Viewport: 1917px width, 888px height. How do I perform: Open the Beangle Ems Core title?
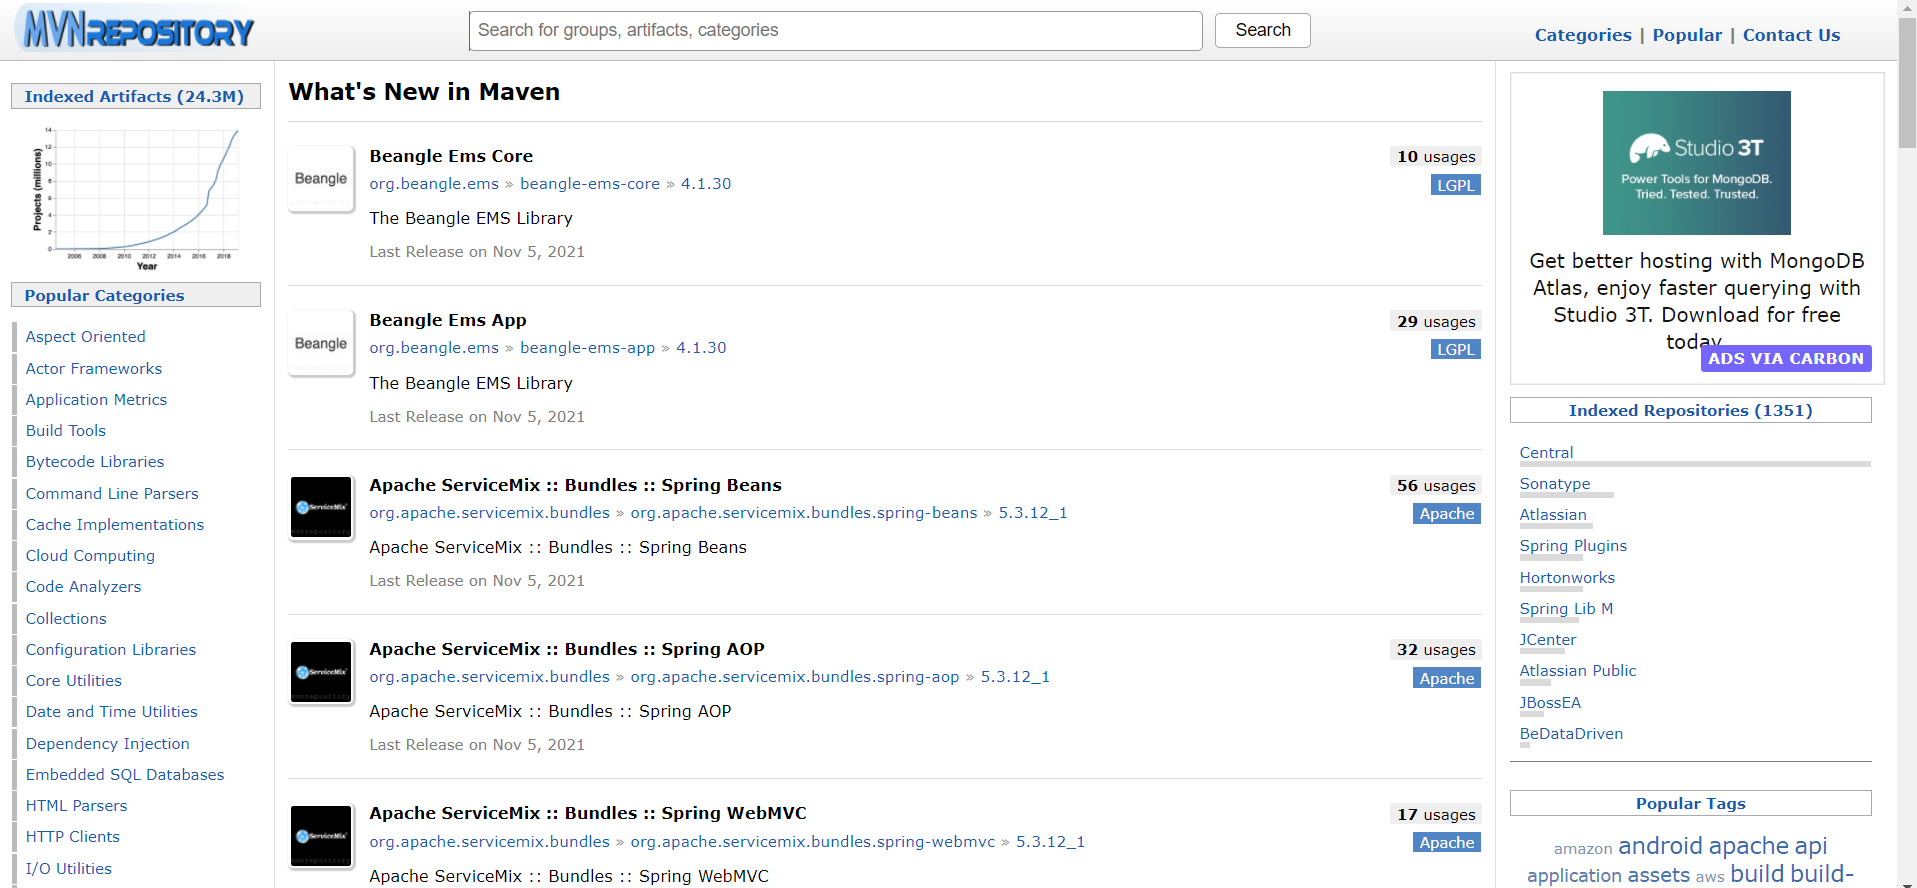(x=451, y=156)
